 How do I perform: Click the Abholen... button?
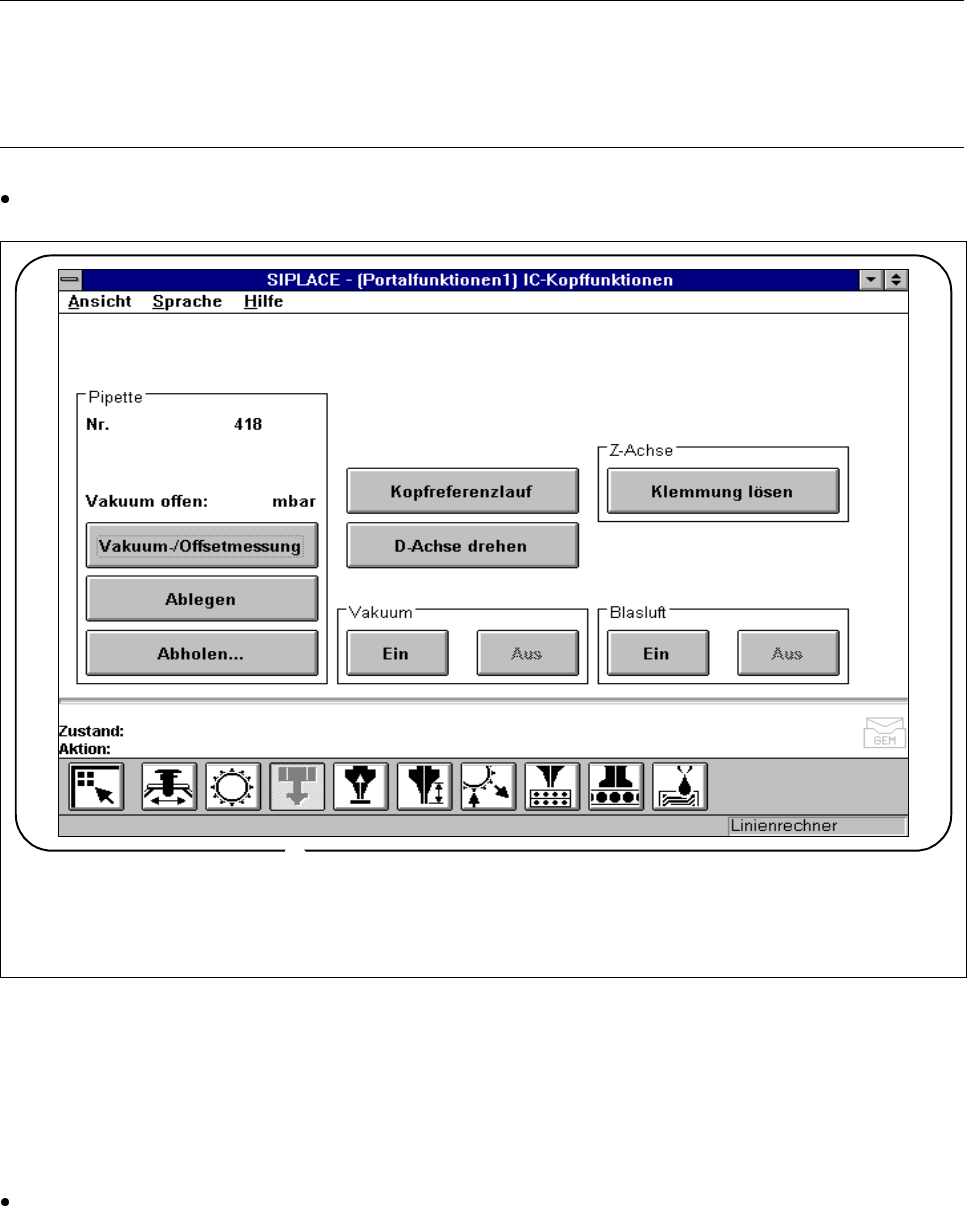[201, 653]
